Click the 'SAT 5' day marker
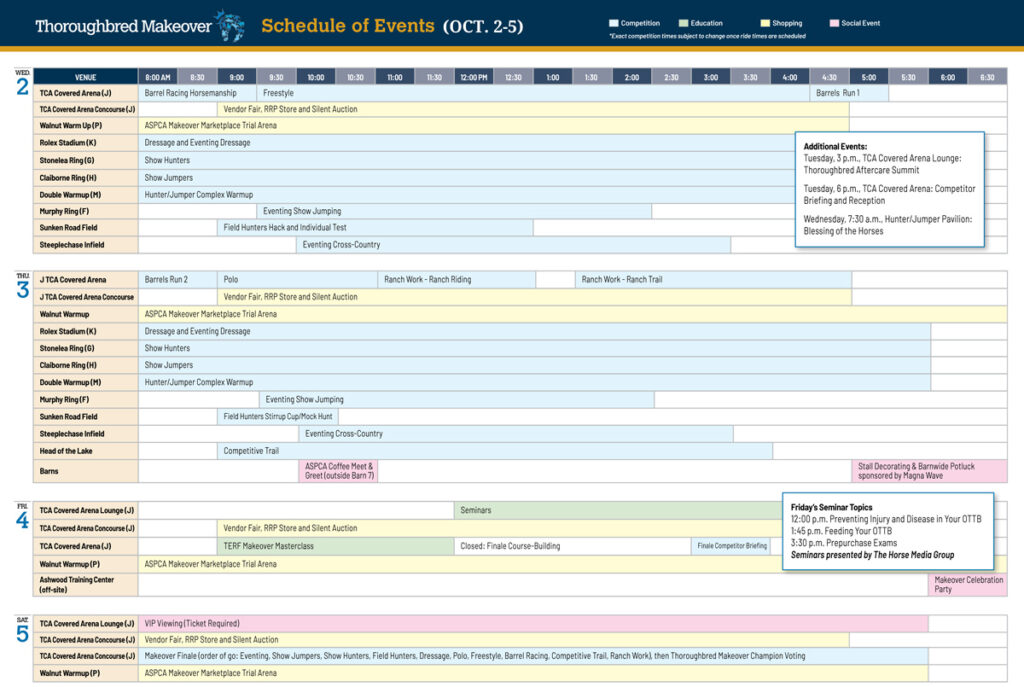The image size is (1024, 687). [22, 630]
